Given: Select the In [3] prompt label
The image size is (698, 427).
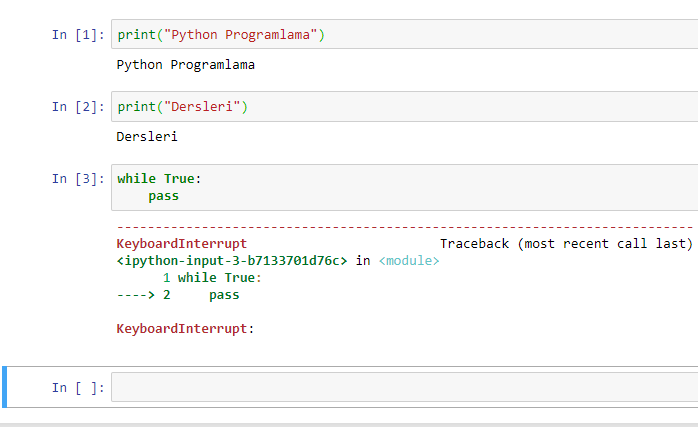Looking at the screenshot, I should [77, 179].
